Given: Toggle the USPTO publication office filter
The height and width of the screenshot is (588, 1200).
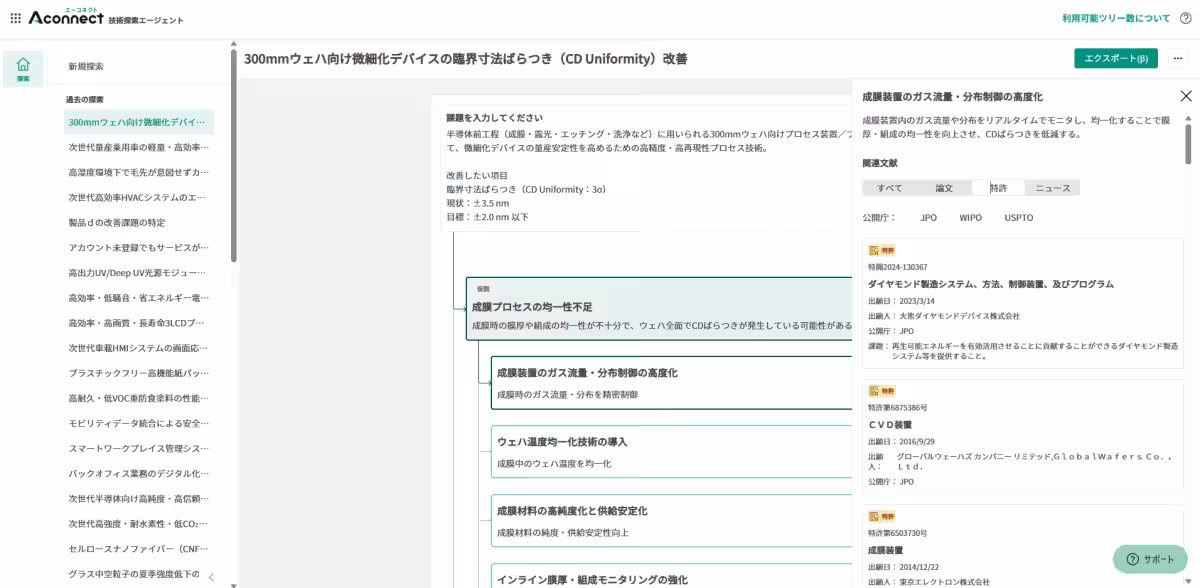Looking at the screenshot, I should (x=1017, y=217).
